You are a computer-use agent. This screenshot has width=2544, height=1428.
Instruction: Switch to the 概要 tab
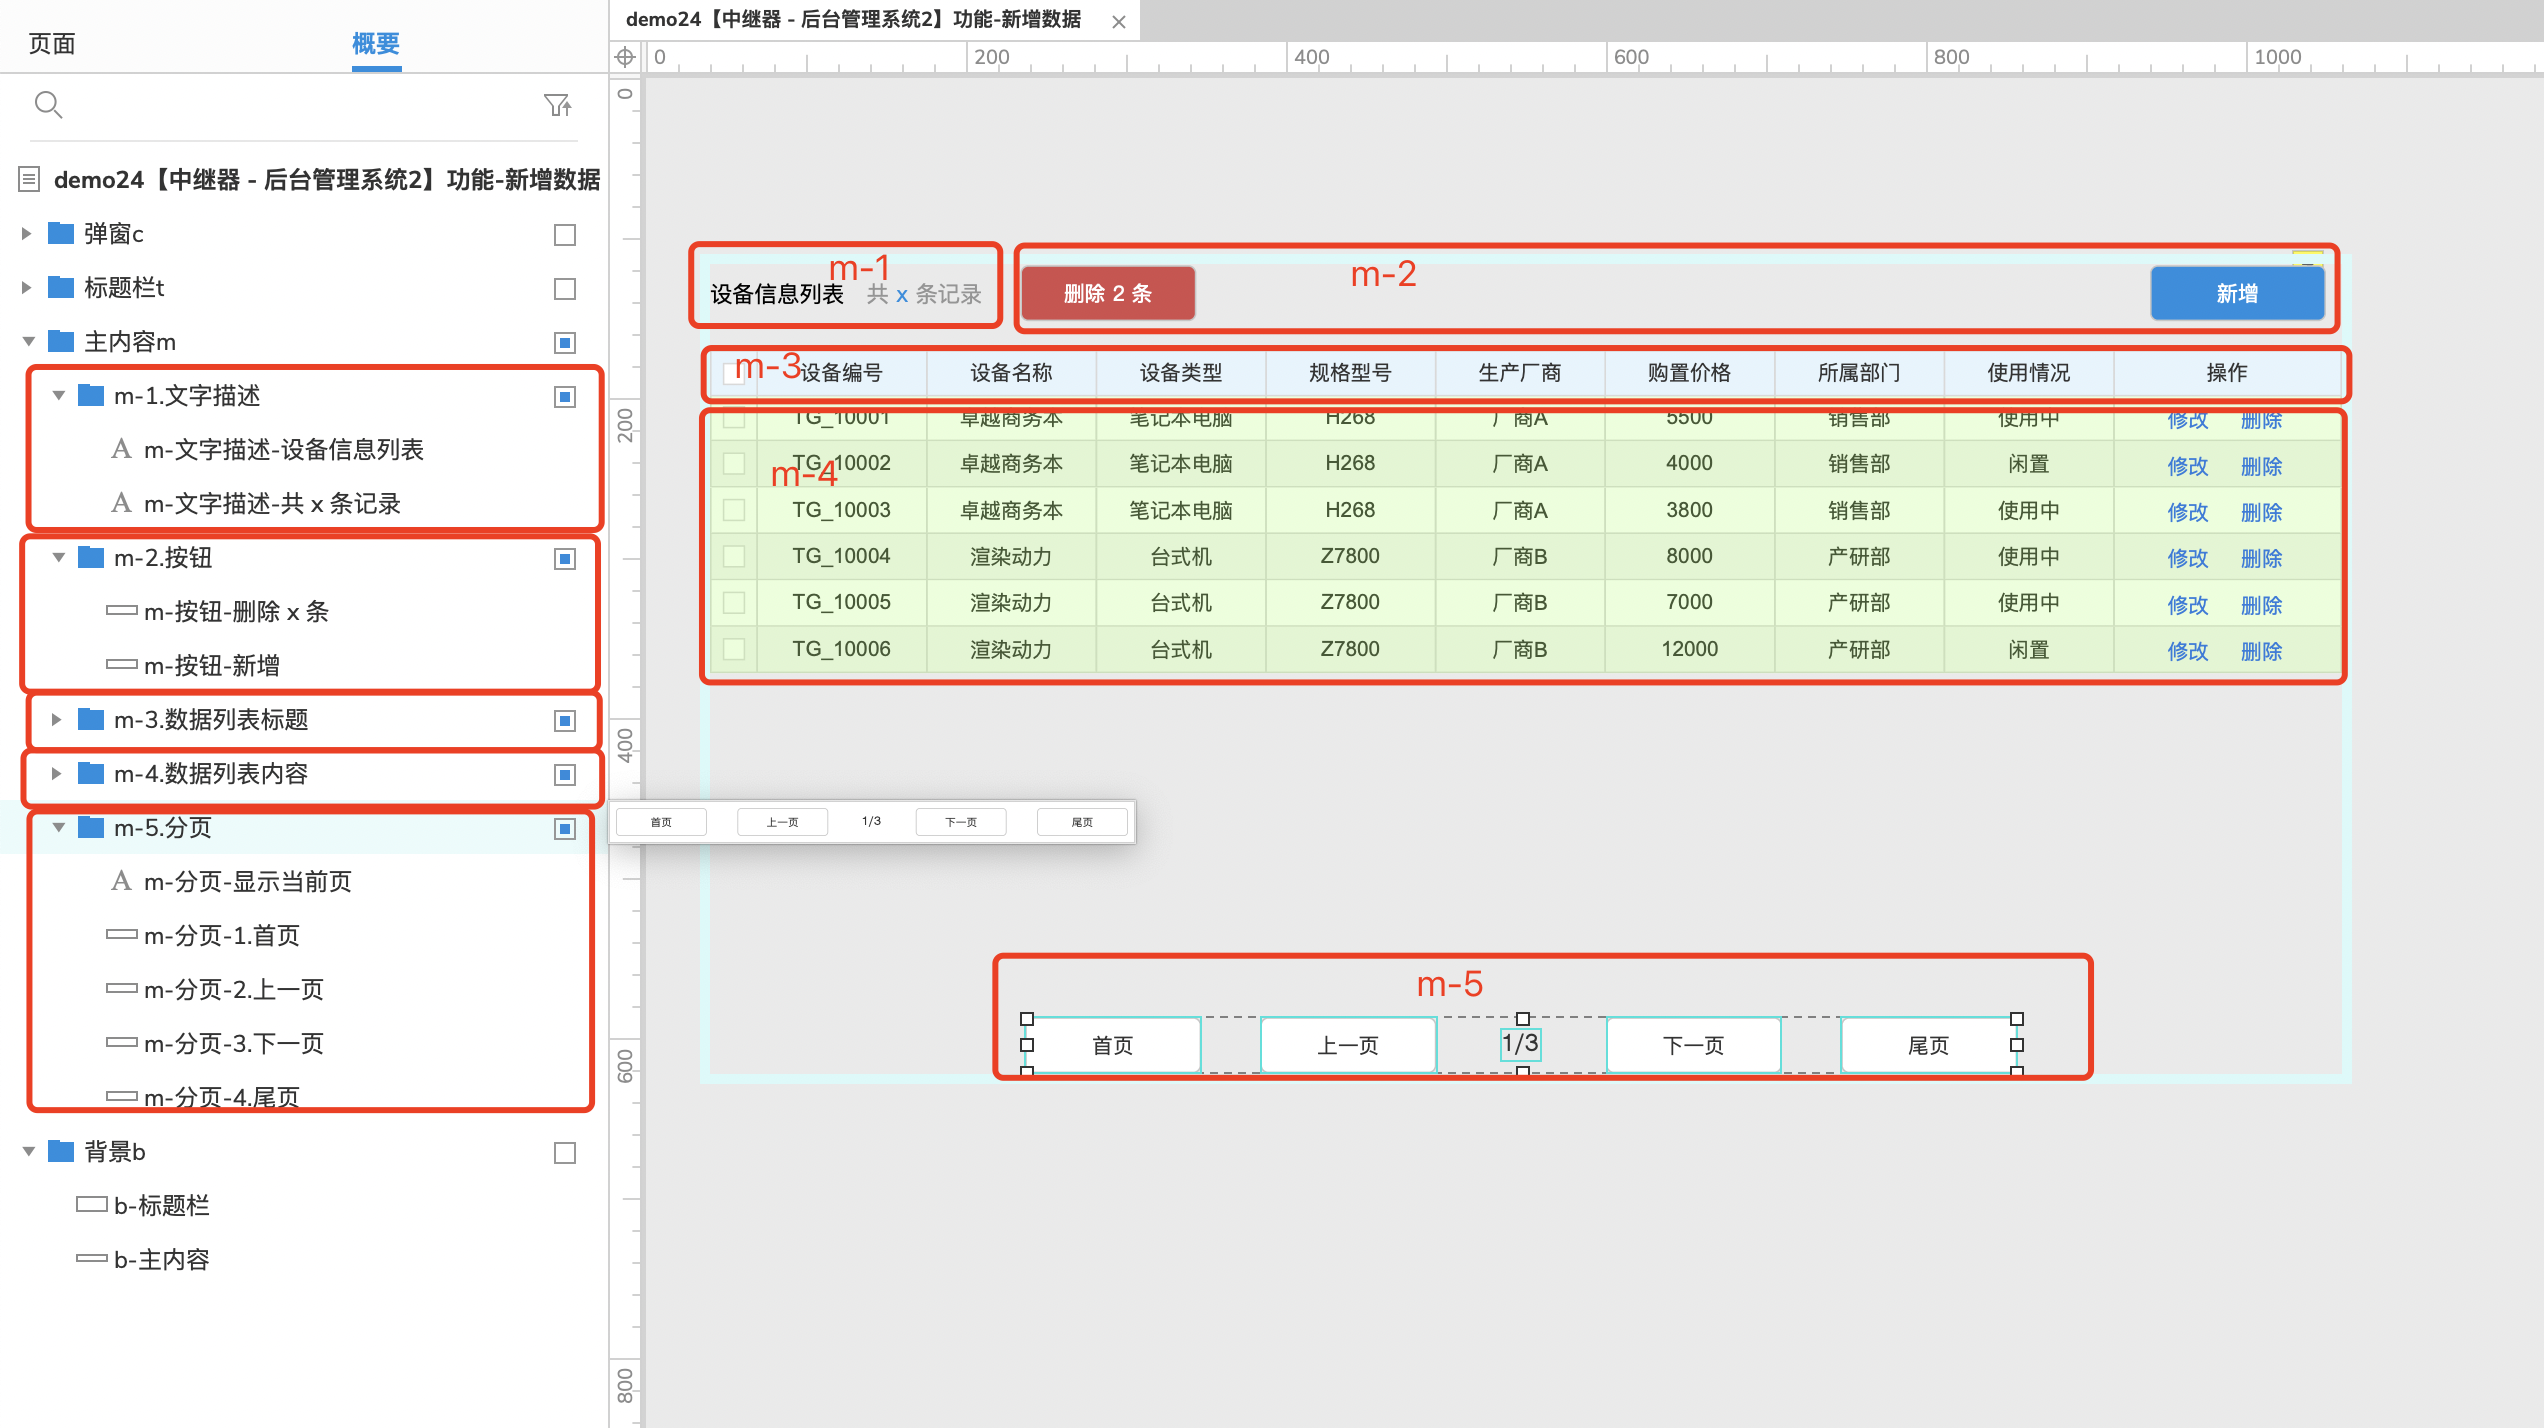pyautogui.click(x=376, y=43)
